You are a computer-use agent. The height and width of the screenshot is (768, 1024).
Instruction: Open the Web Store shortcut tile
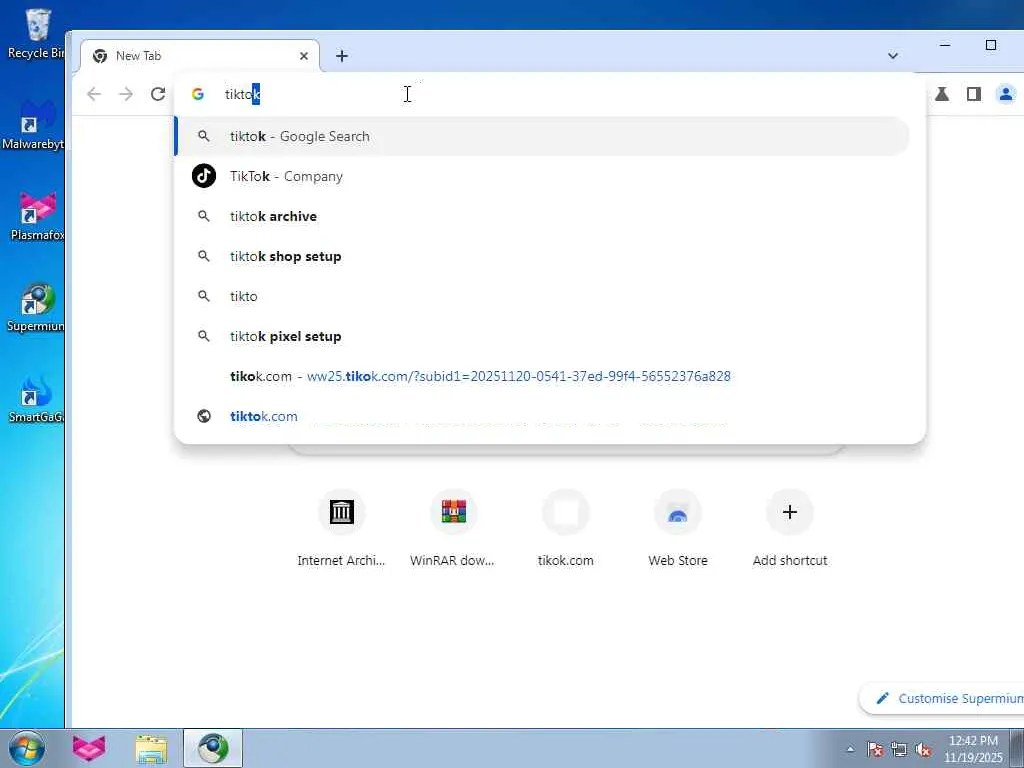click(678, 528)
